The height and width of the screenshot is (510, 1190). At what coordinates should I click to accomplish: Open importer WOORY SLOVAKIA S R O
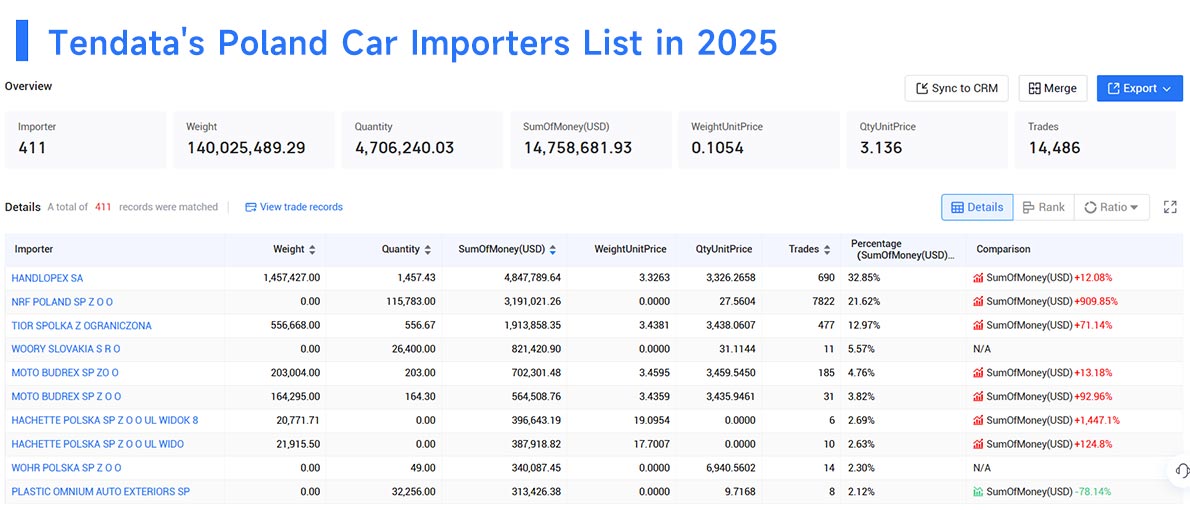click(65, 349)
